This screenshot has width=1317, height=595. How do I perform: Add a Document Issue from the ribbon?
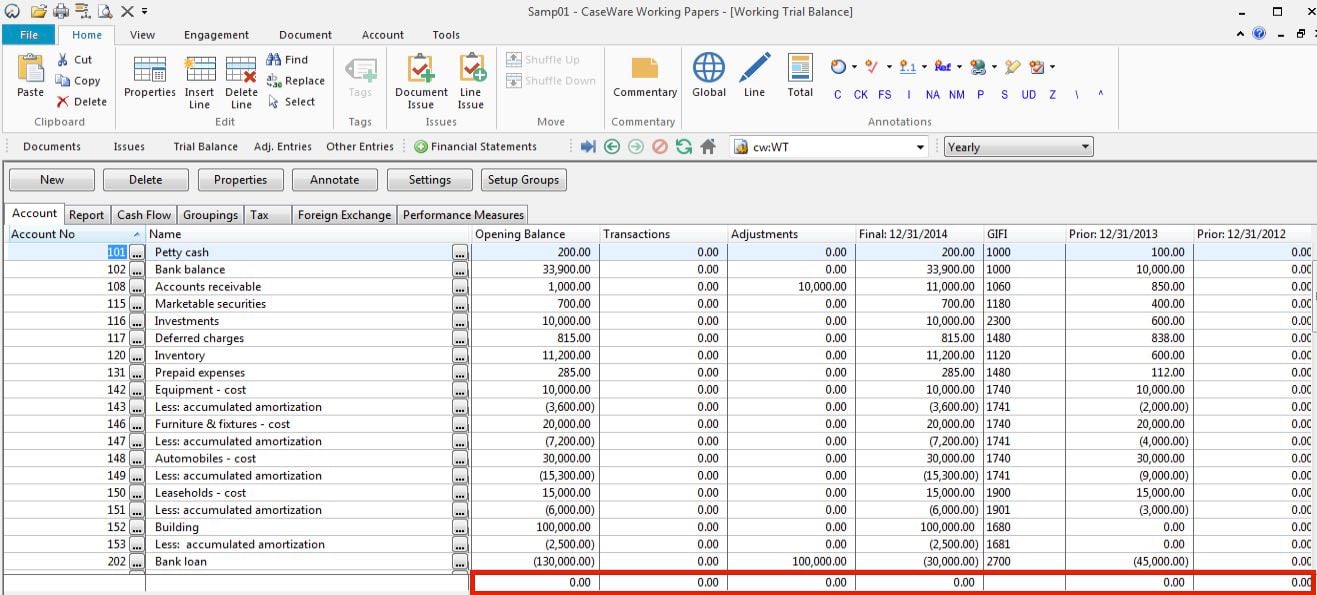coord(421,82)
